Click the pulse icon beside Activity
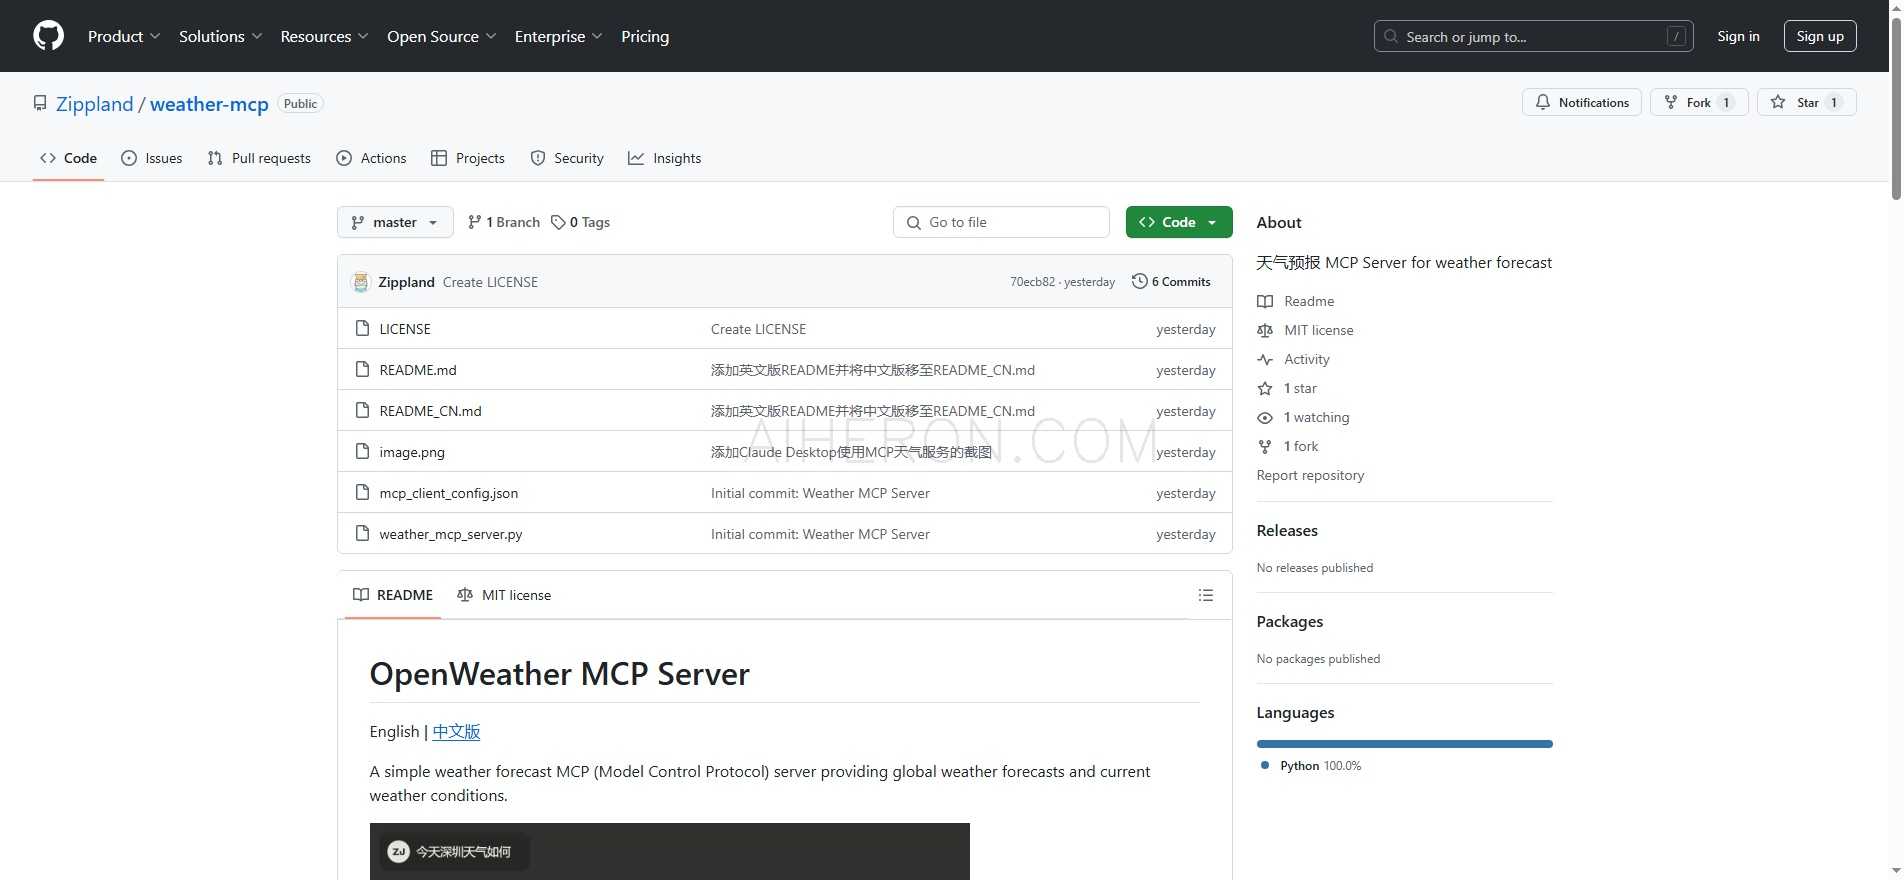Screen dimensions: 1904x880 1265,359
